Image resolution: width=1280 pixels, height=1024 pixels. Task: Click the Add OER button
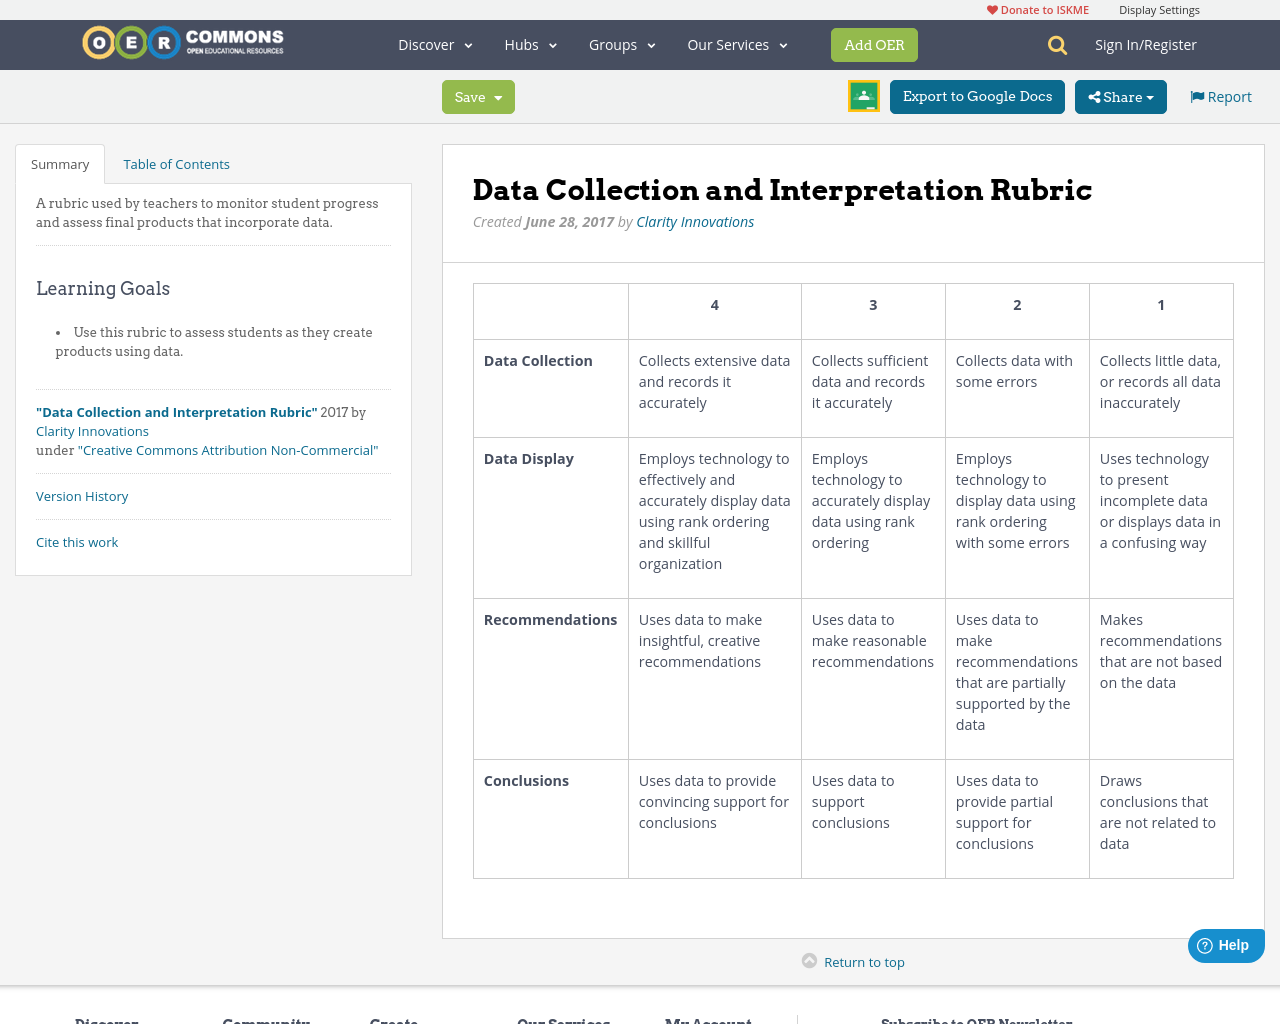874,44
